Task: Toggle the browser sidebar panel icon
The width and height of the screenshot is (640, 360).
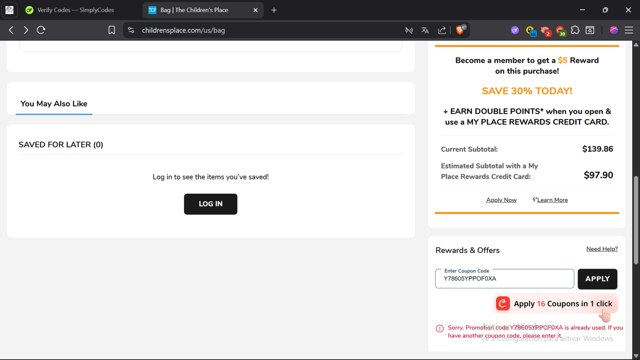Action: (x=590, y=30)
